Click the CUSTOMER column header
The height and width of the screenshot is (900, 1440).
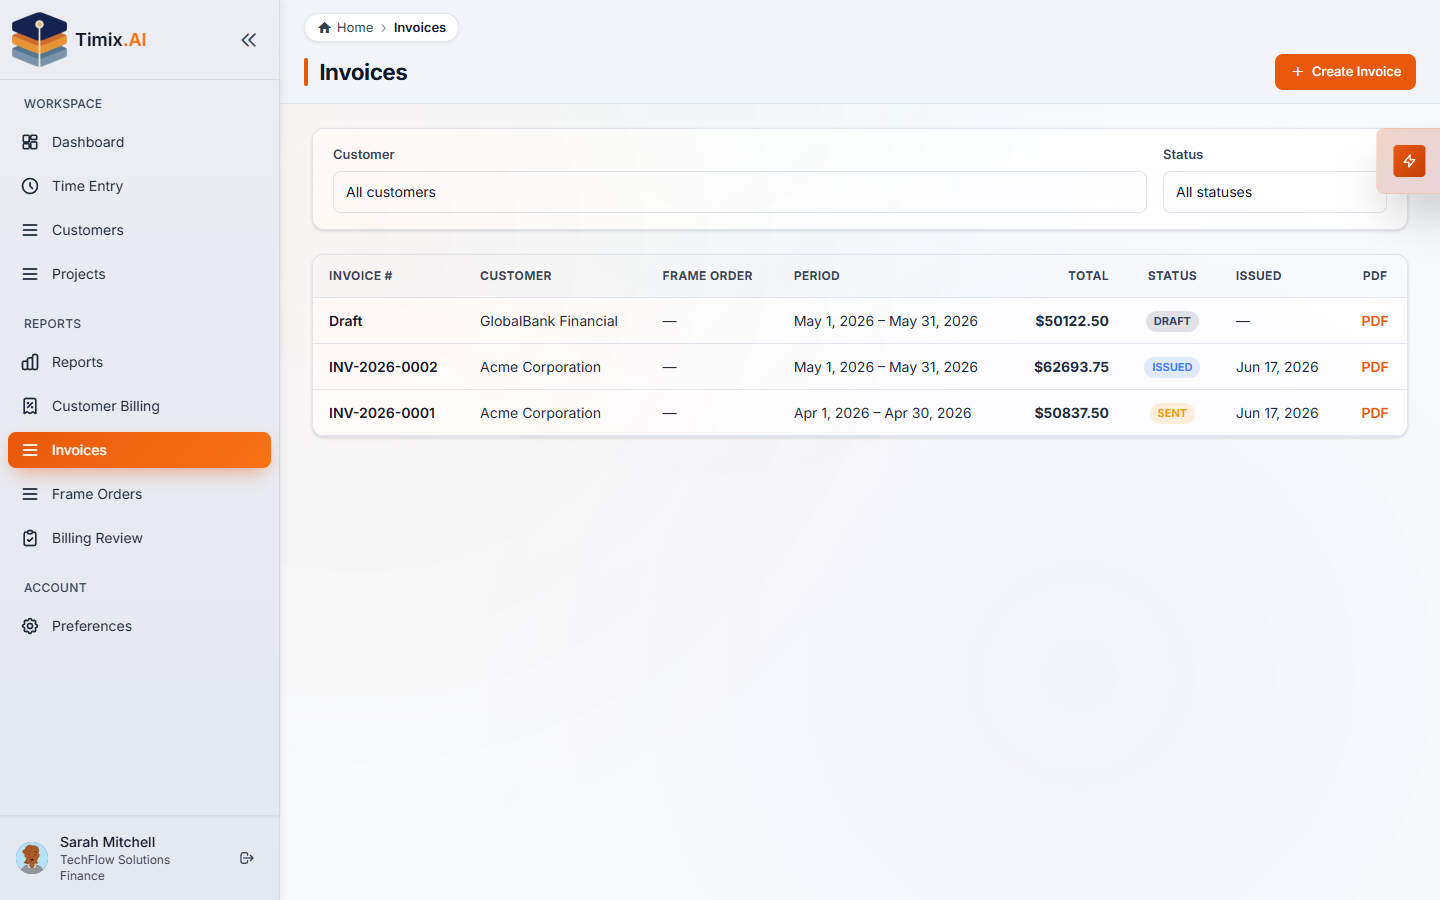(516, 276)
